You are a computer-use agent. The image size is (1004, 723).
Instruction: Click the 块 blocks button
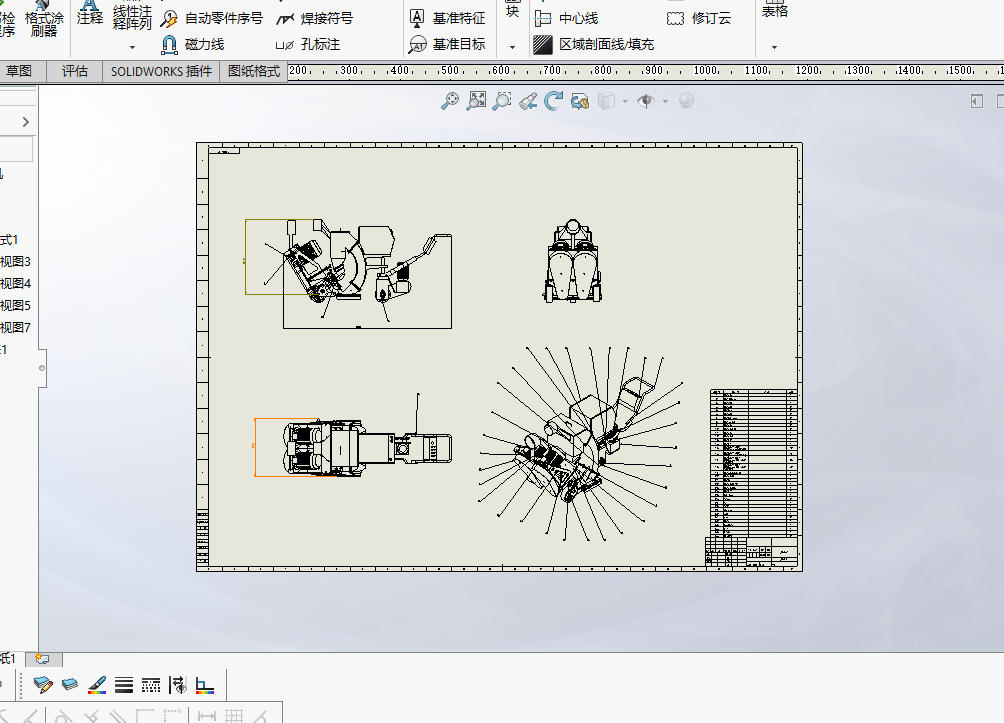512,9
